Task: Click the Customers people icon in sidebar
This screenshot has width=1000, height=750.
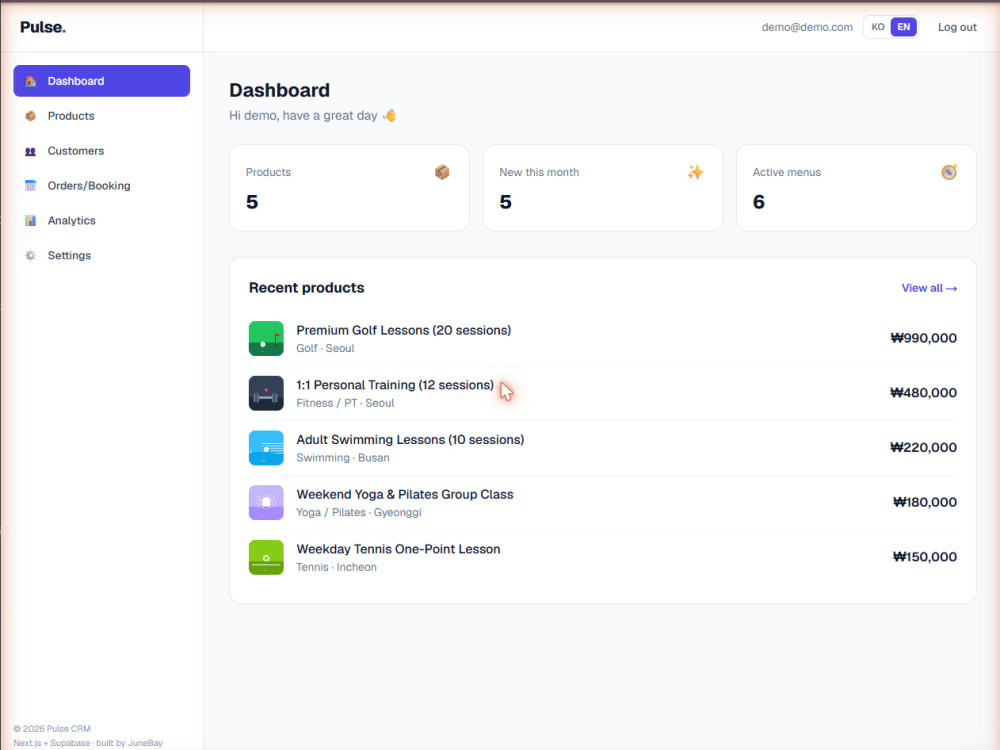Action: 30,151
